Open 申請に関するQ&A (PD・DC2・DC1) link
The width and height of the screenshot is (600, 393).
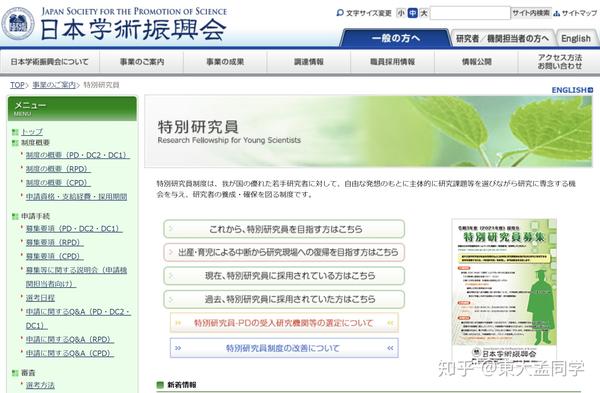click(x=78, y=318)
